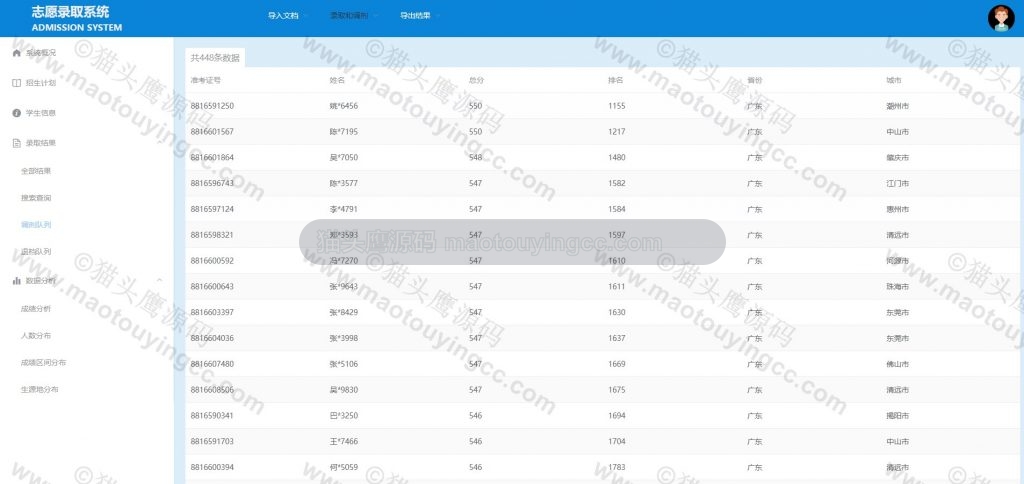The height and width of the screenshot is (484, 1024).
Task: Click the rank cell 1669
Action: (x=616, y=364)
